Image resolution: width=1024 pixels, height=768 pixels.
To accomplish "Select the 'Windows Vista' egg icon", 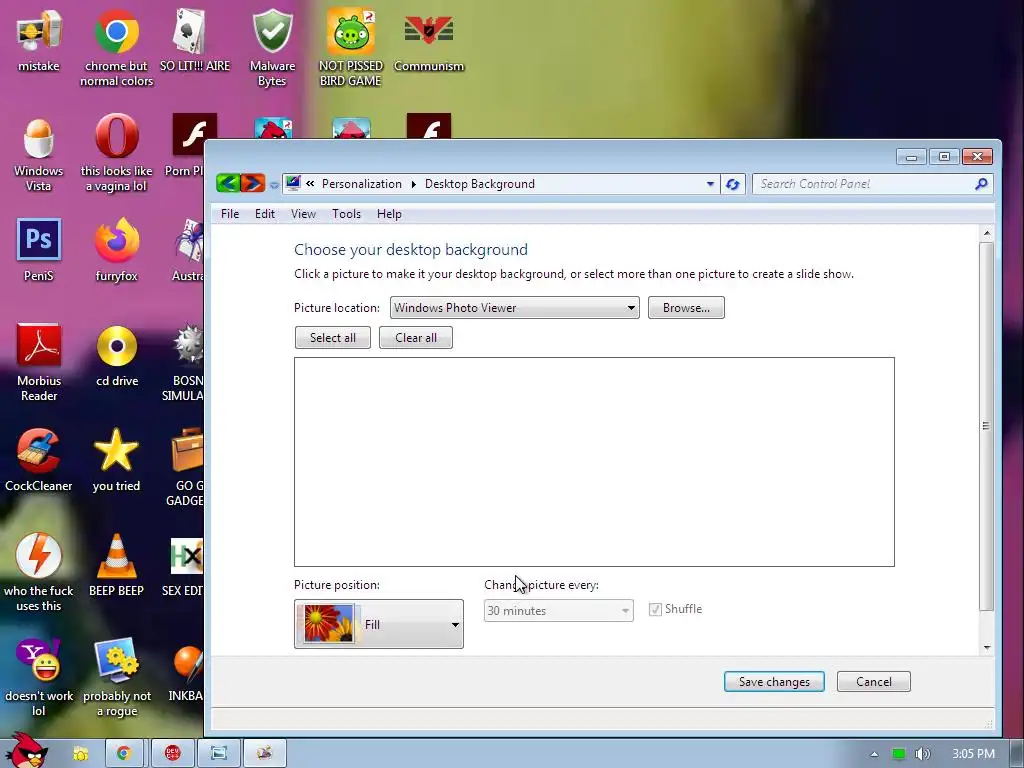I will click(39, 153).
